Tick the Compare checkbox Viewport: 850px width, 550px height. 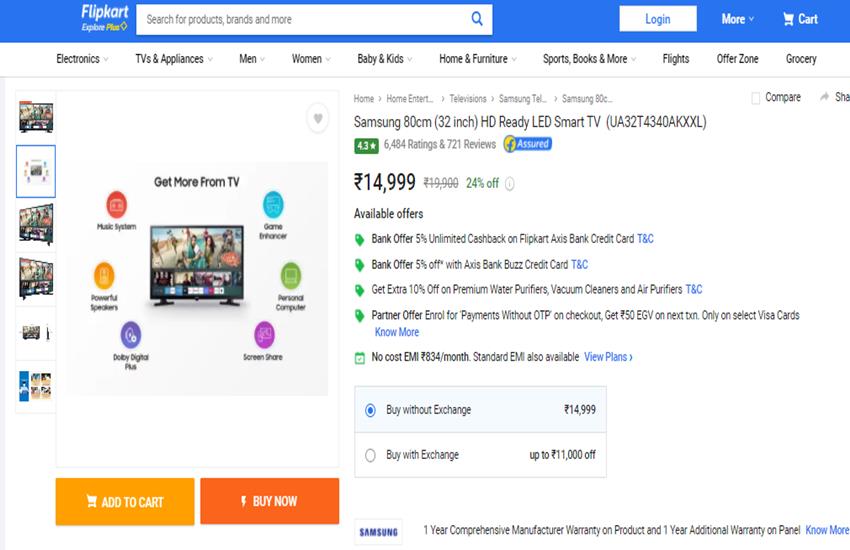click(x=756, y=98)
